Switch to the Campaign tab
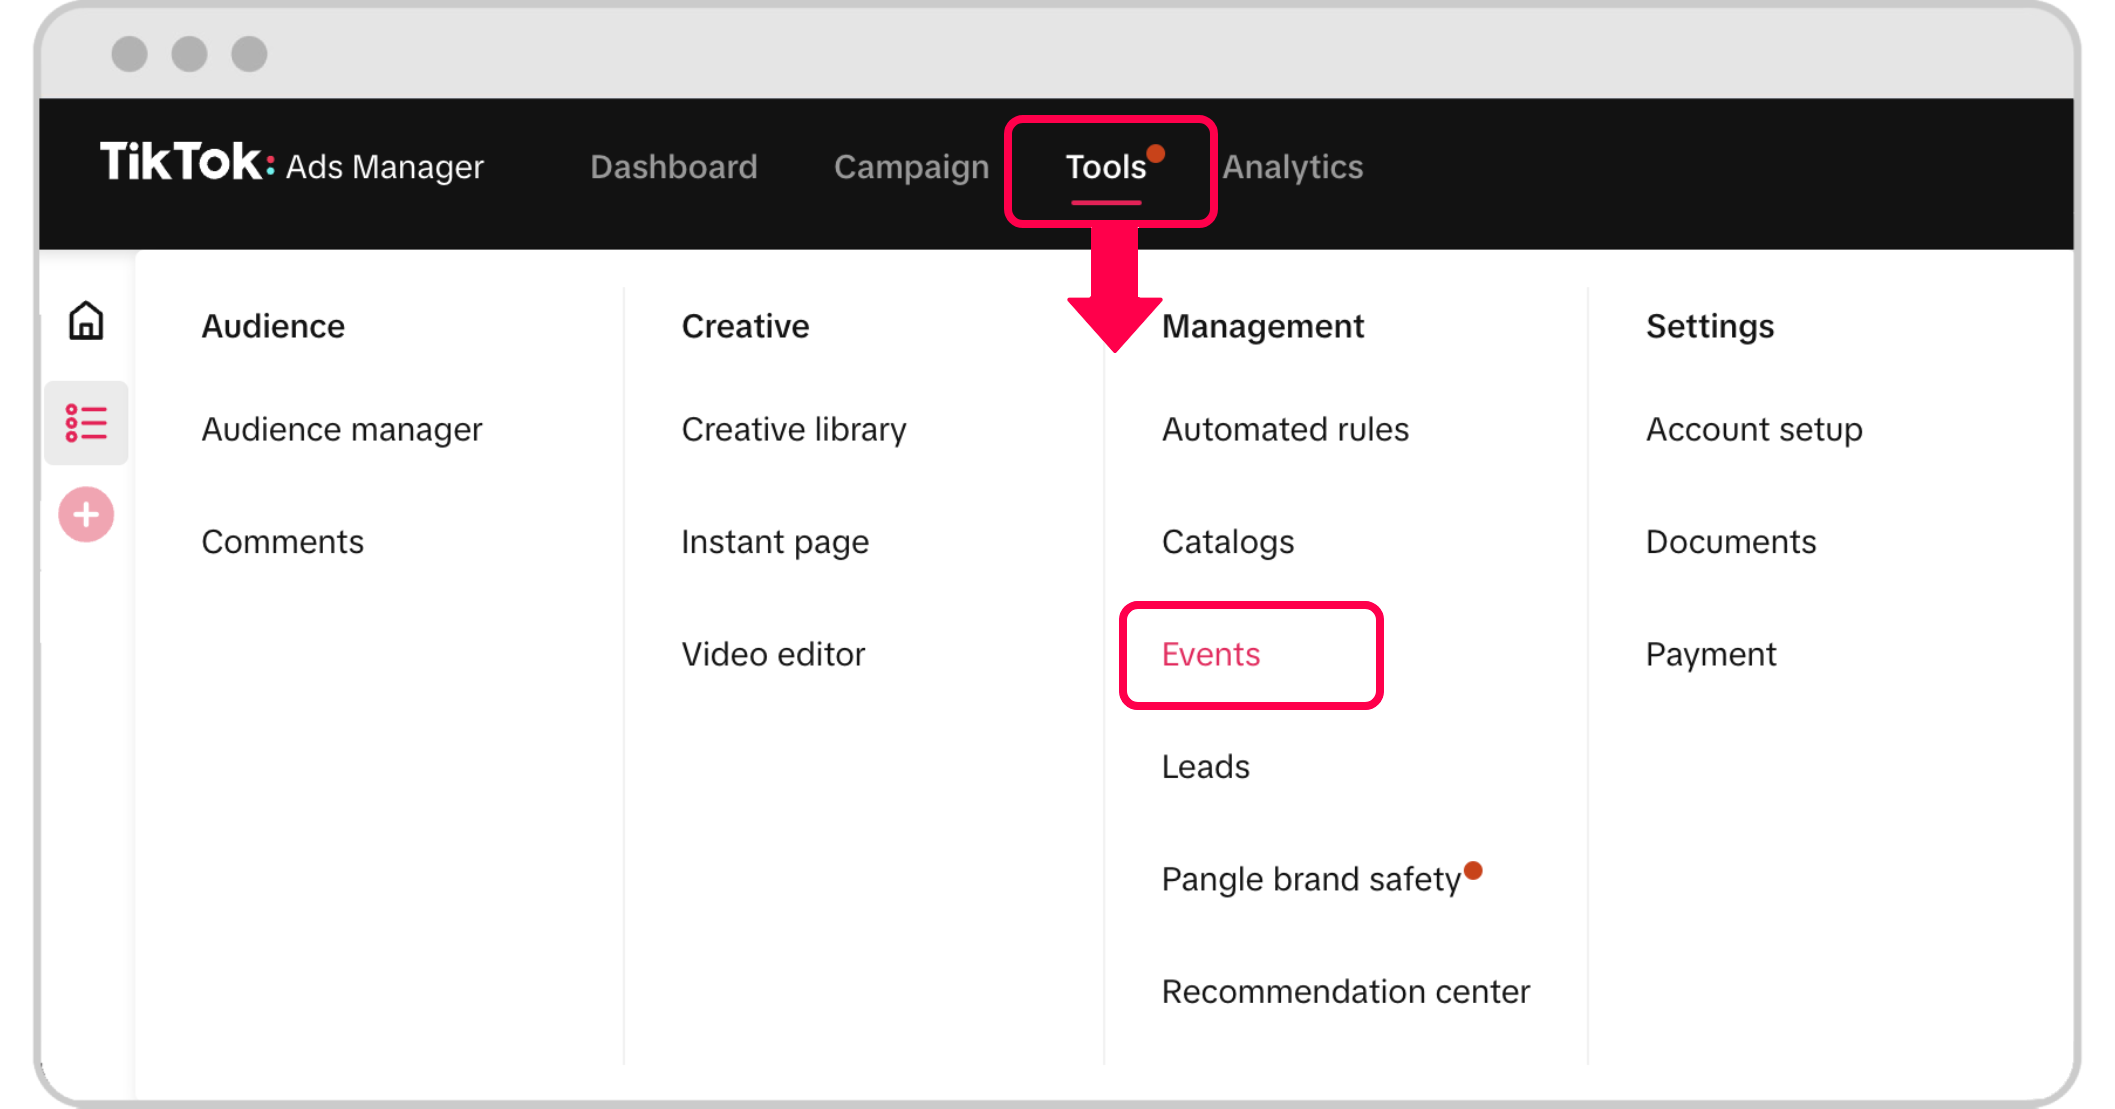The width and height of the screenshot is (2115, 1109). pos(911,167)
